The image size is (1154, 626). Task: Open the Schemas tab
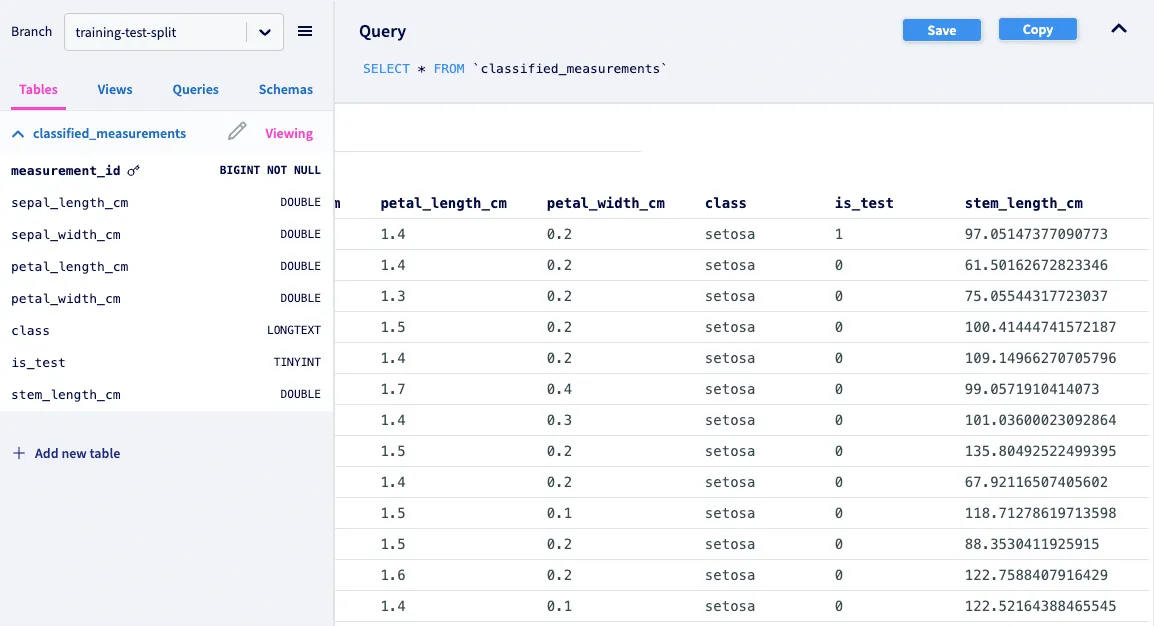[x=286, y=89]
